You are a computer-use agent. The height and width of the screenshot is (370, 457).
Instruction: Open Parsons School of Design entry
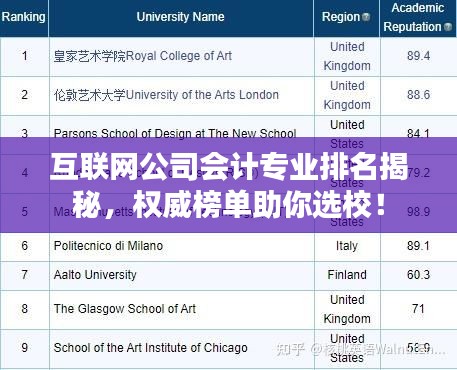[x=175, y=133]
